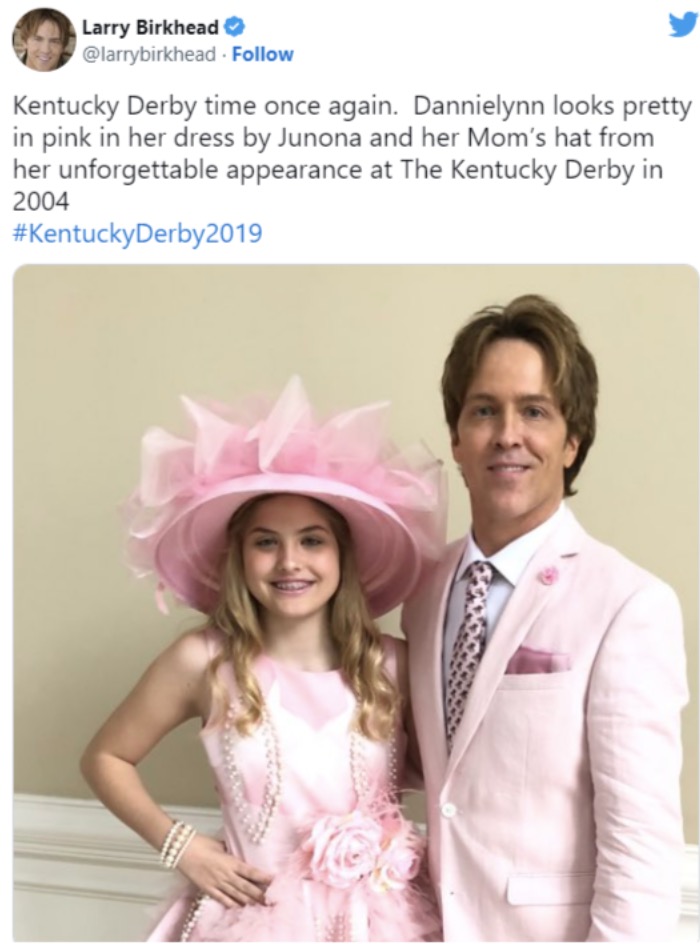The height and width of the screenshot is (944, 700).
Task: Follow the larrybirkhead account
Action: pyautogui.click(x=263, y=54)
